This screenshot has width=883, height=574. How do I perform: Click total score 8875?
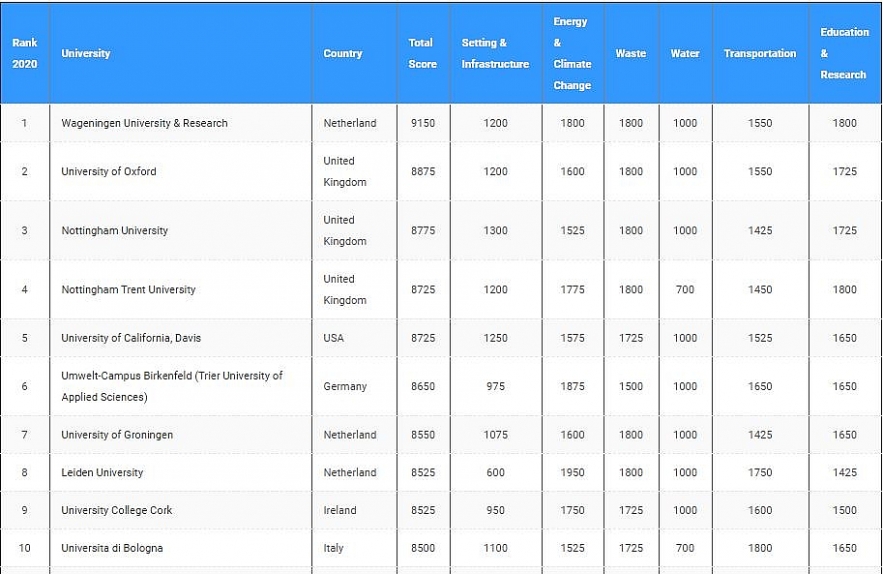[x=423, y=171]
